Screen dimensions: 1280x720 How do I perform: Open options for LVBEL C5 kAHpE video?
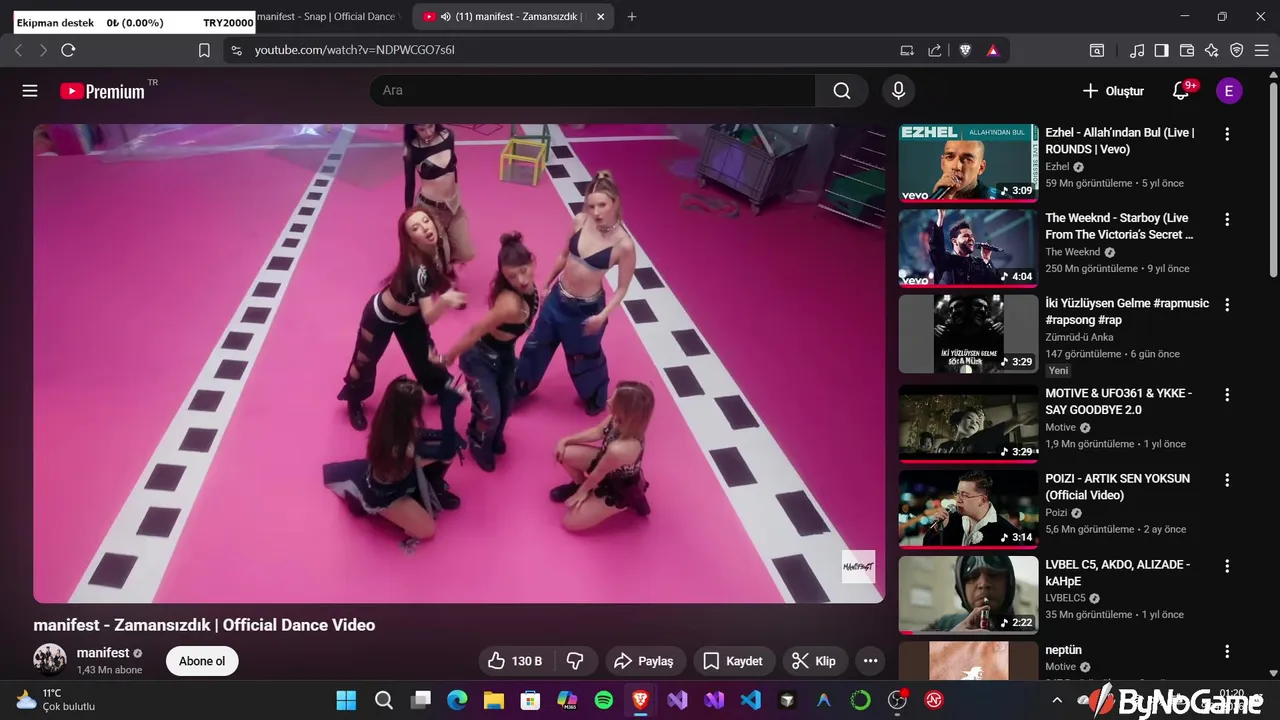pyautogui.click(x=1227, y=566)
